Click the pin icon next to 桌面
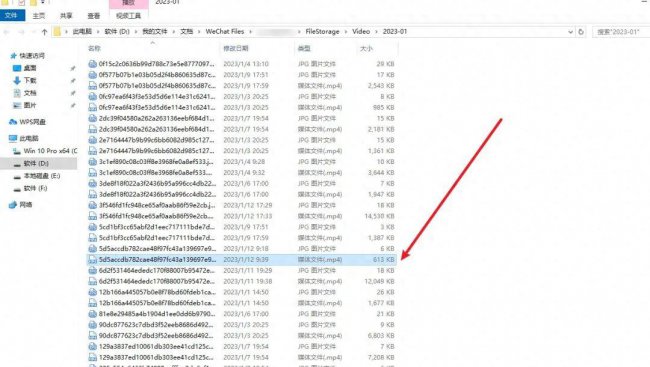 pyautogui.click(x=73, y=68)
